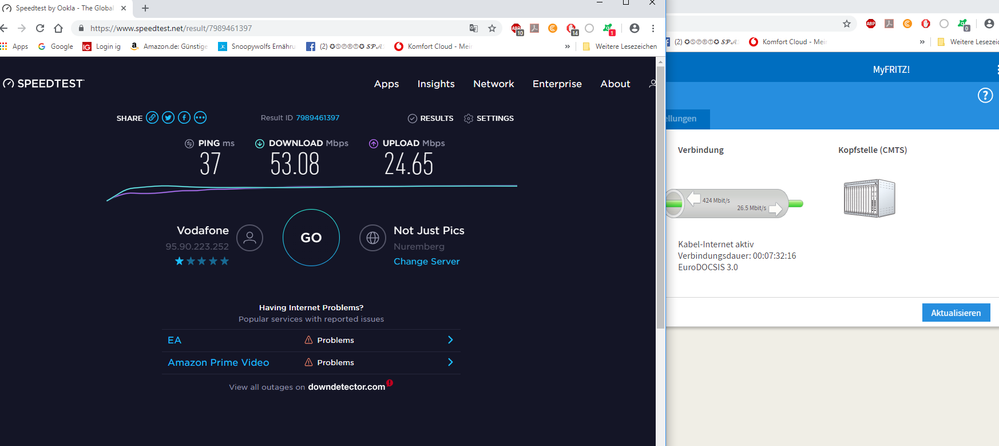Open Chrome menu in Speedtest window
The image size is (999, 446).
coord(653,28)
